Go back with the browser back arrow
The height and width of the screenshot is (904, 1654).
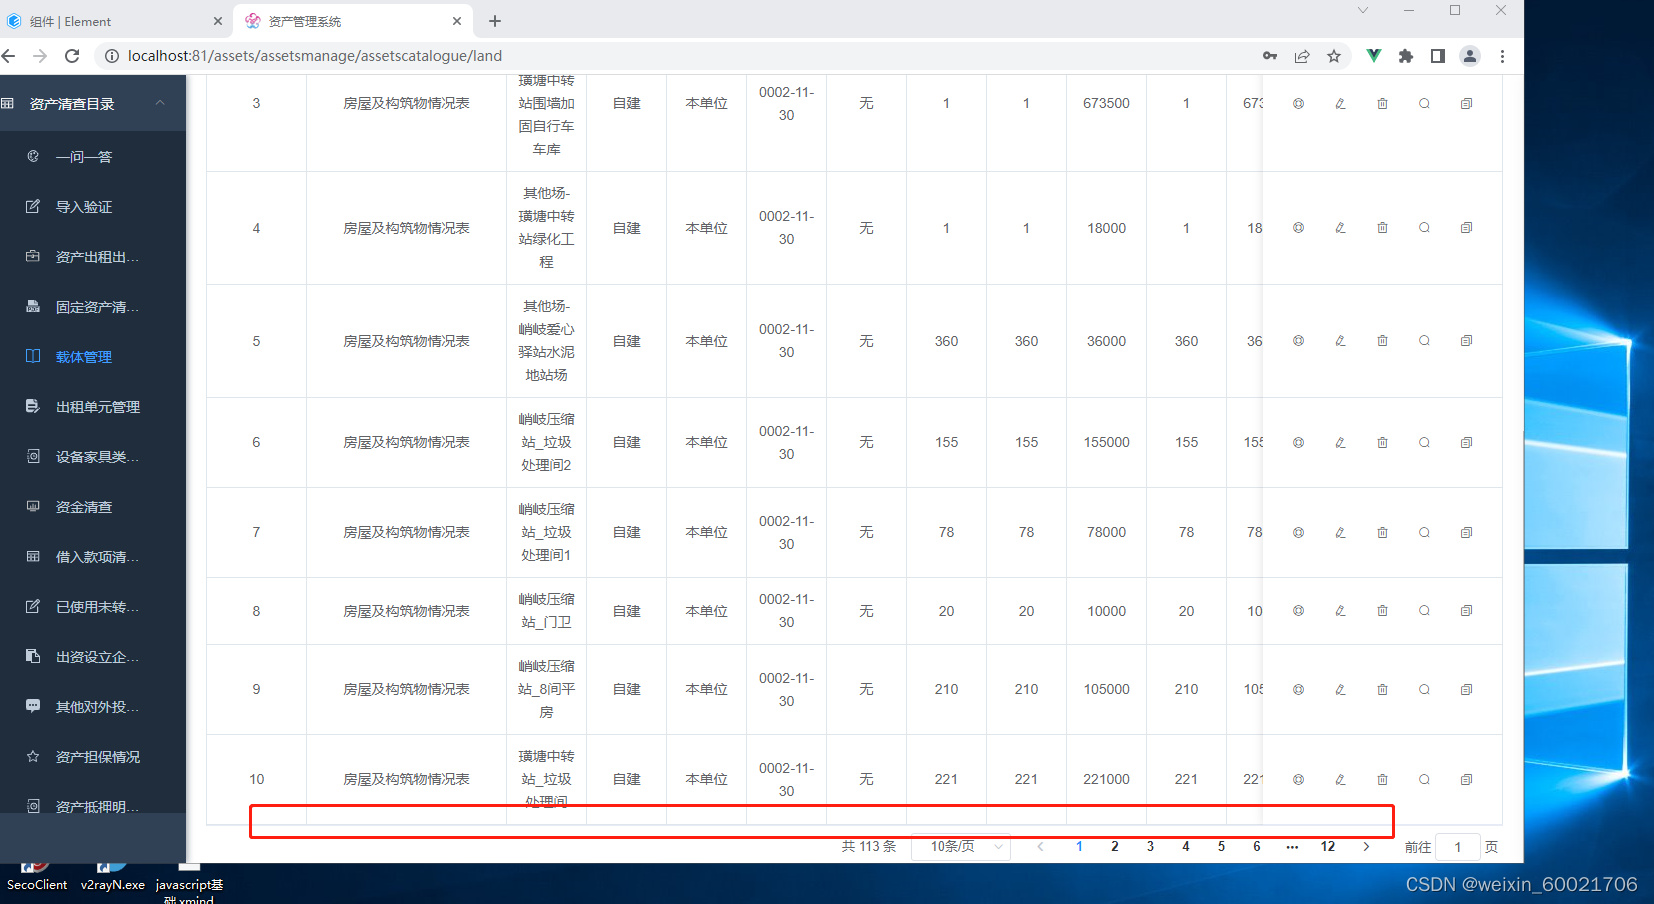click(9, 56)
